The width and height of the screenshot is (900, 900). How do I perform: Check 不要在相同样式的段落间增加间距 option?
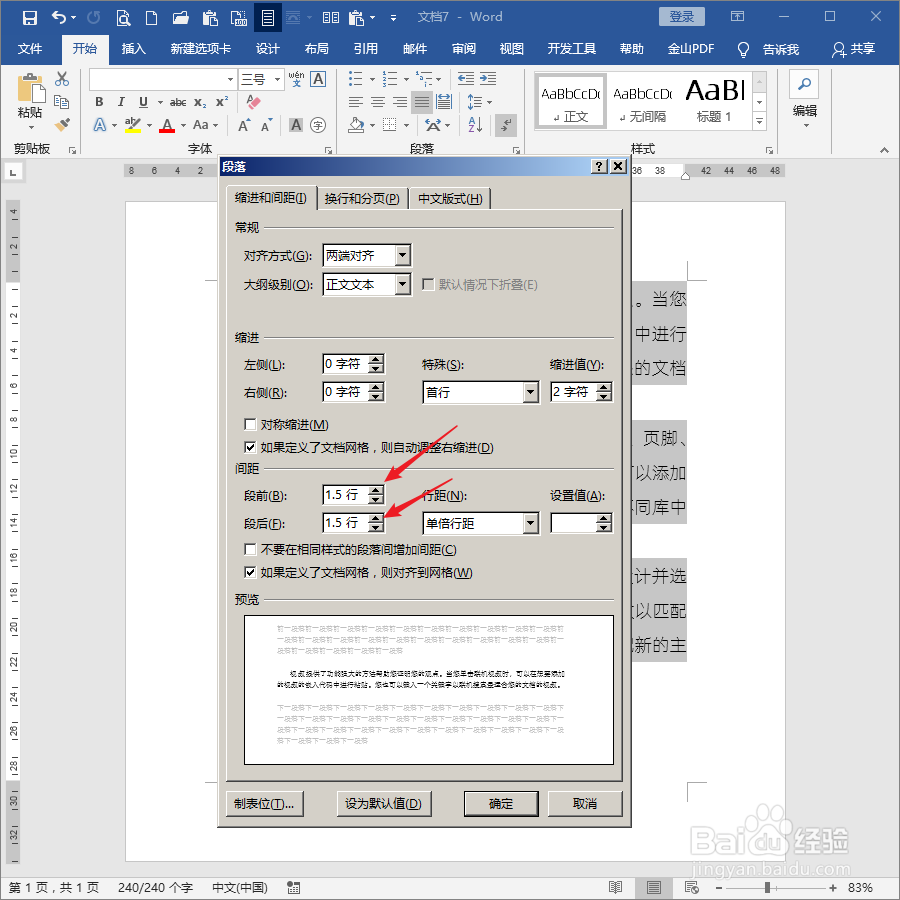(250, 549)
